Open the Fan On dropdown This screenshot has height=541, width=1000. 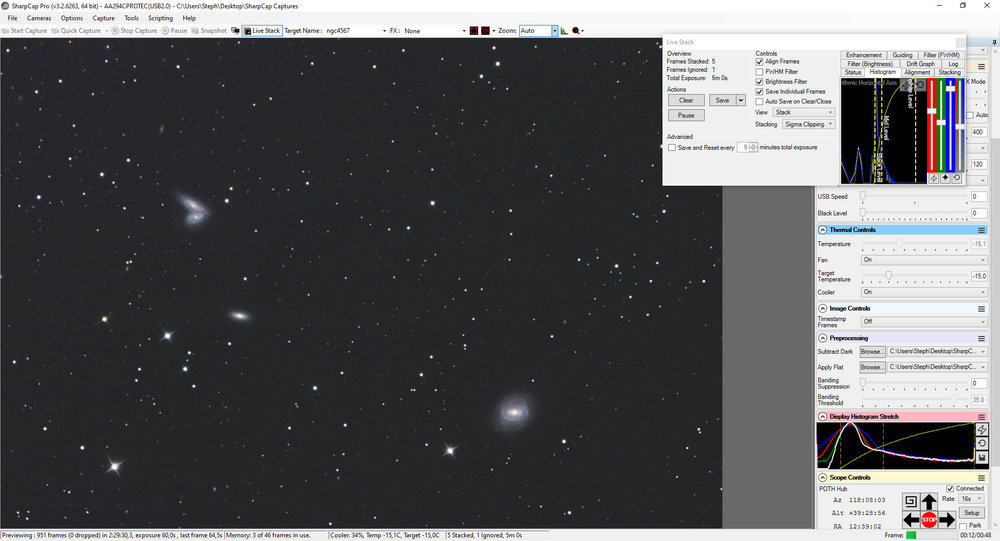coord(924,260)
